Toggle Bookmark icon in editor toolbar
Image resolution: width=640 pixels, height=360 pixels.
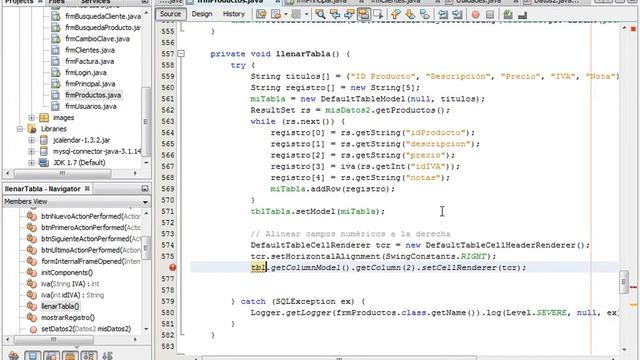coord(424,15)
